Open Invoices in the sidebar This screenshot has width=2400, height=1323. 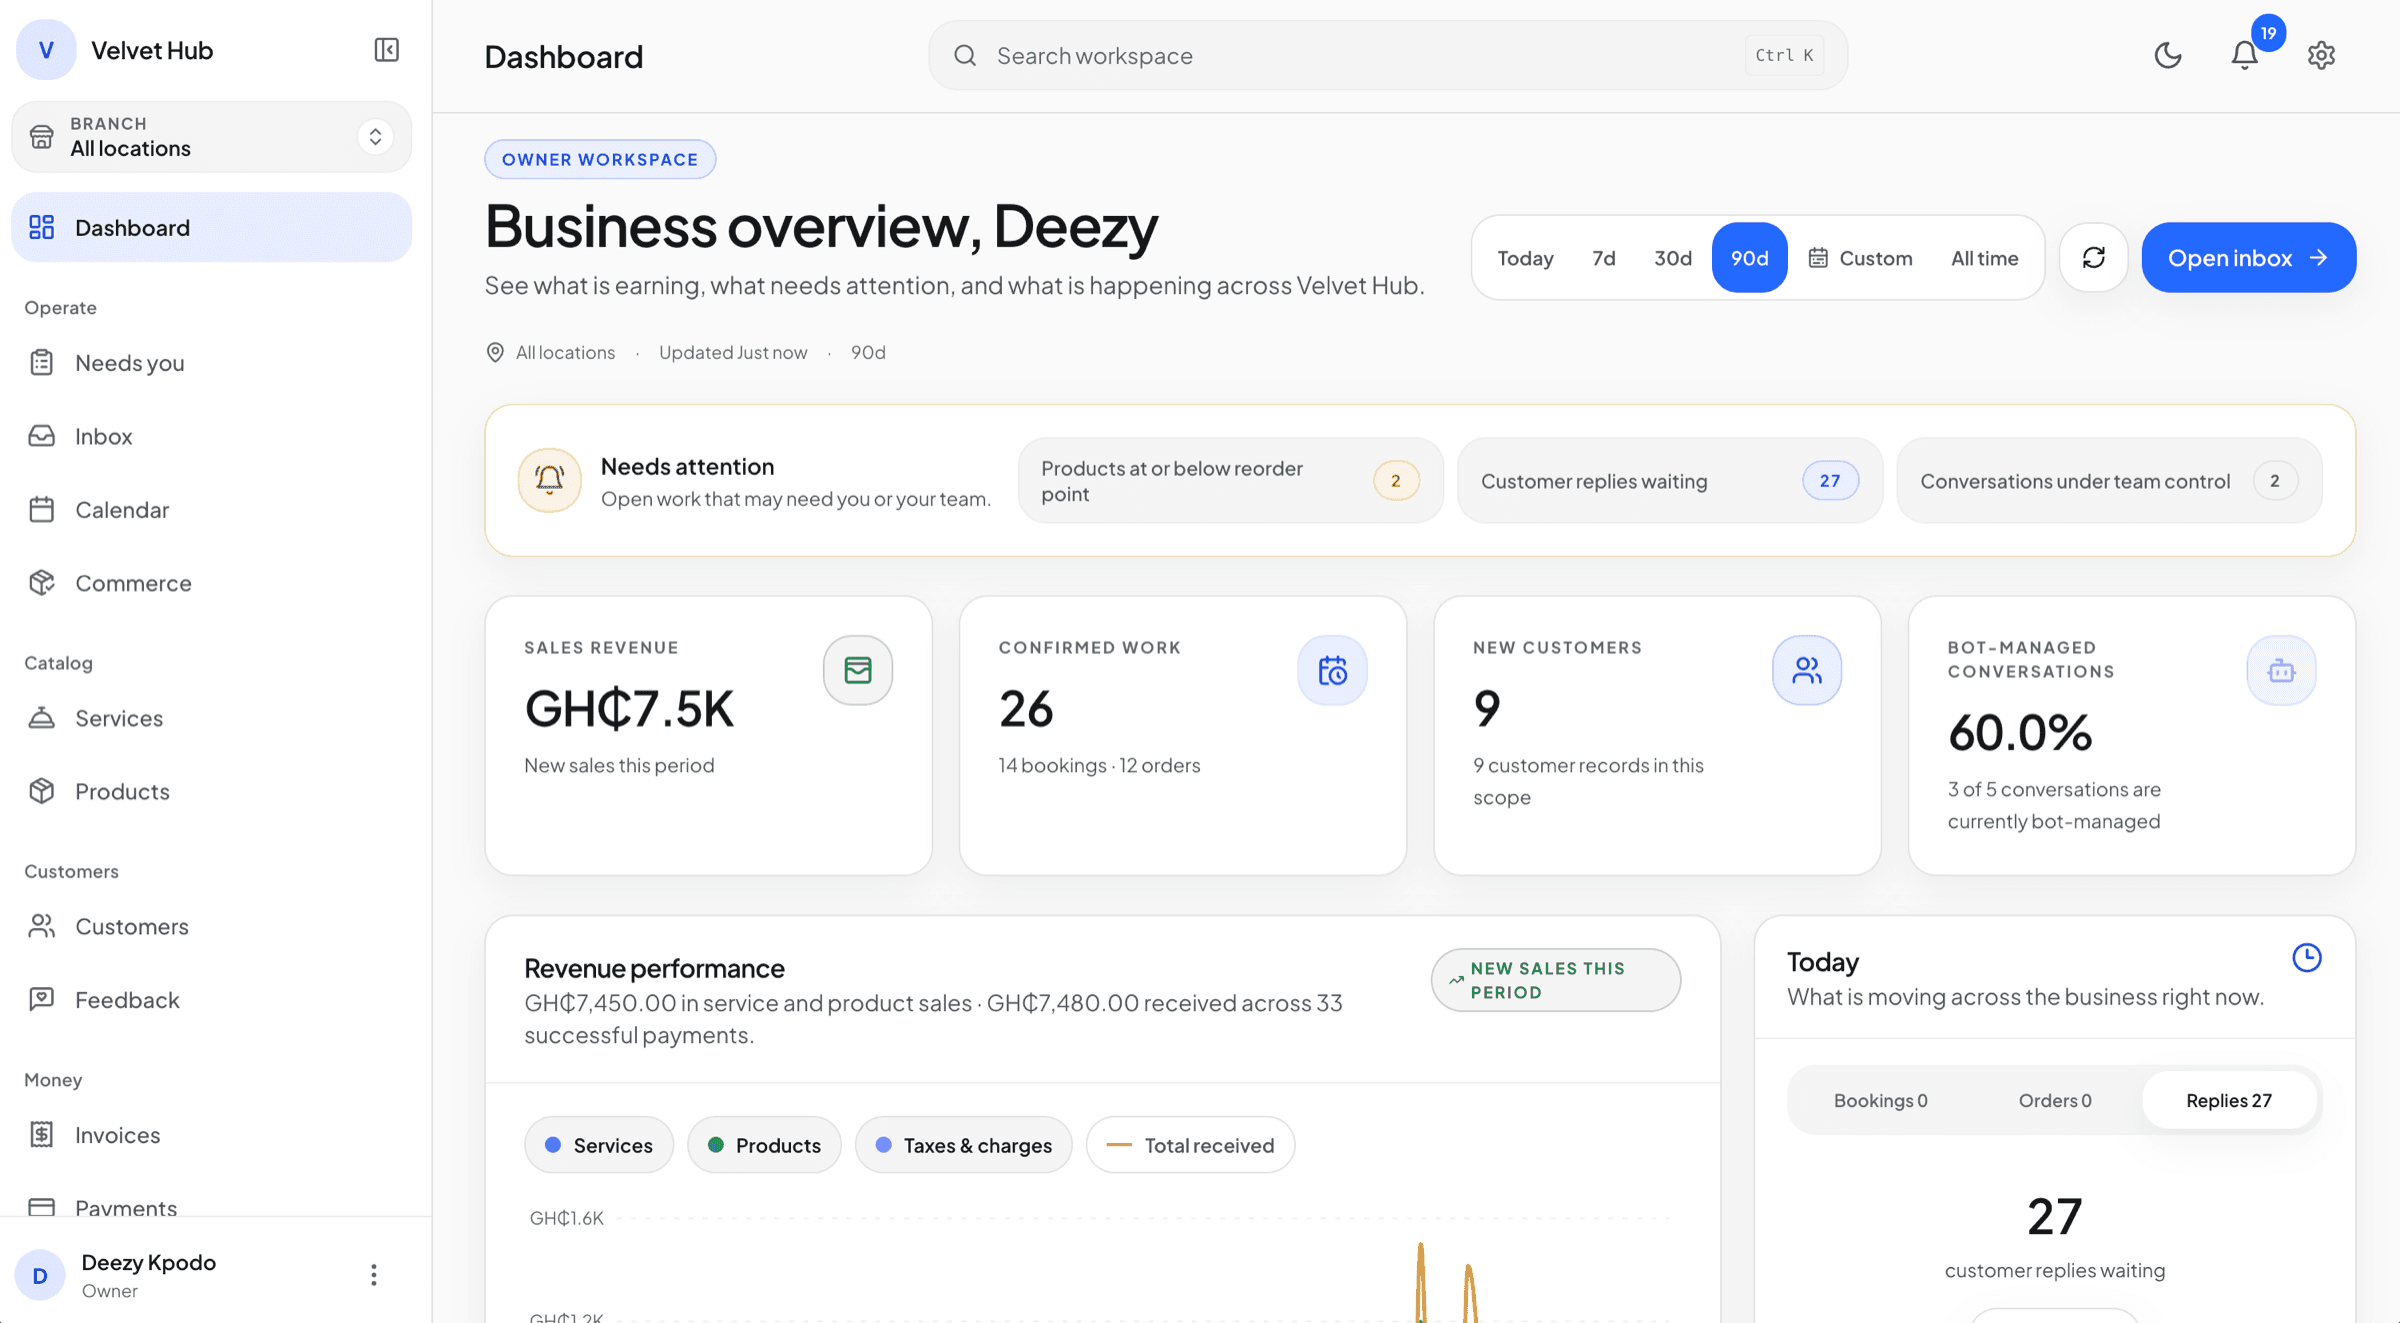[211, 1135]
